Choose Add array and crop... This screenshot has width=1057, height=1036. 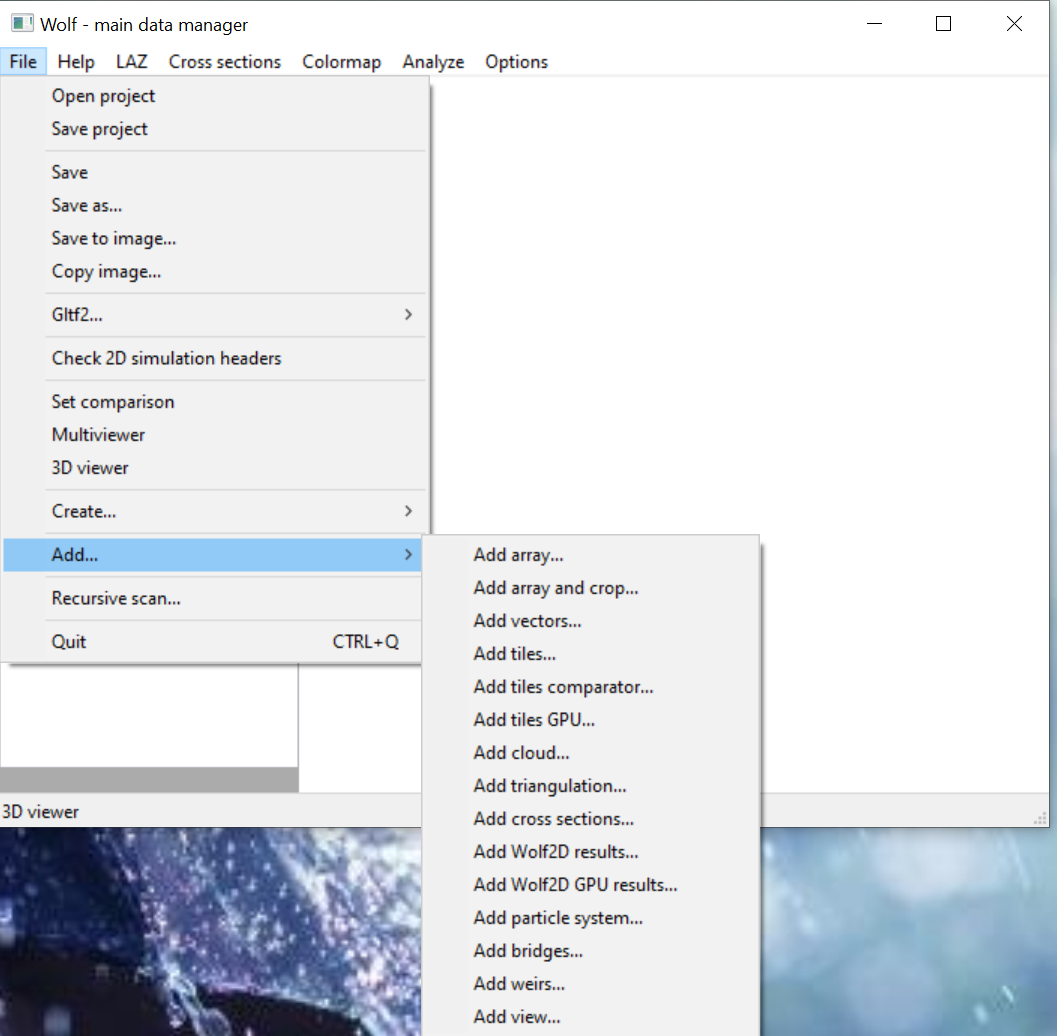click(556, 588)
